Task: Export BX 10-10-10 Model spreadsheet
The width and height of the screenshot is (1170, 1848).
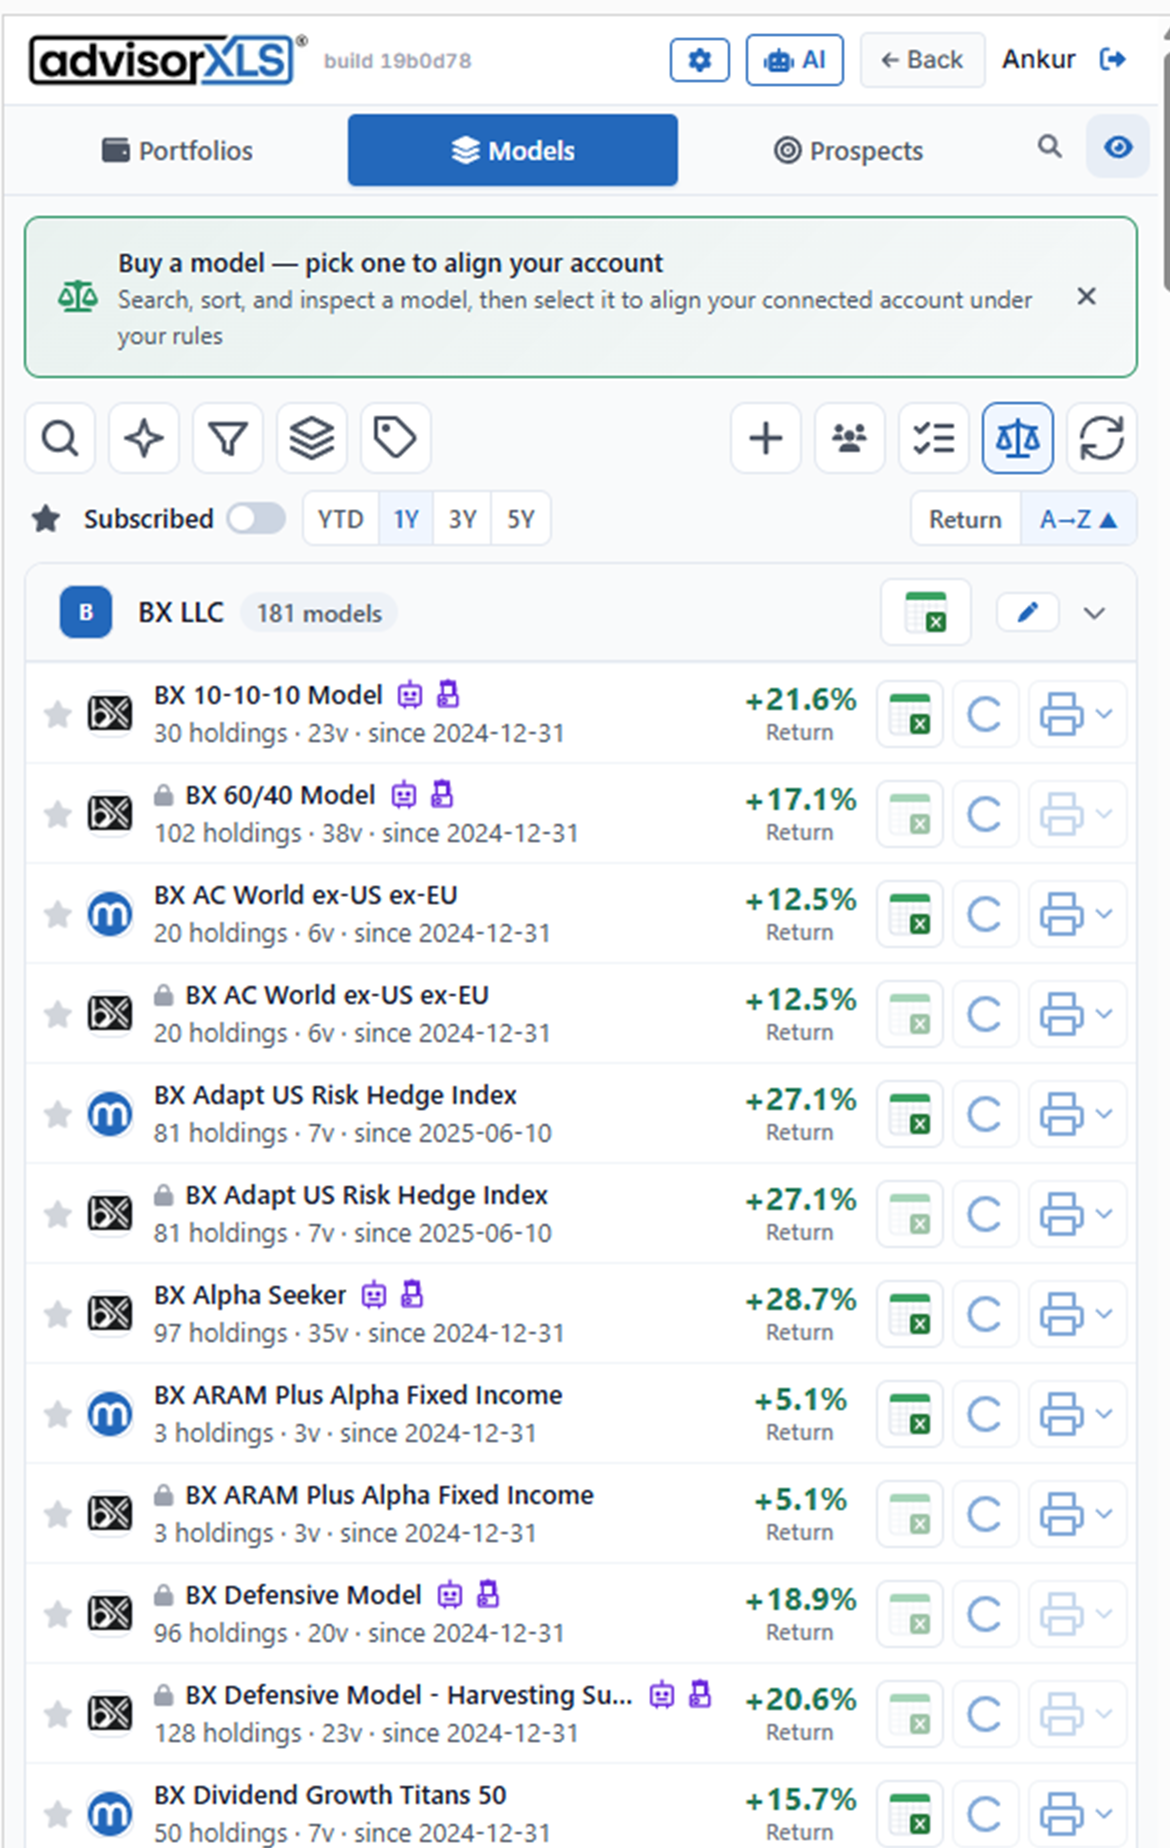Action: [910, 714]
